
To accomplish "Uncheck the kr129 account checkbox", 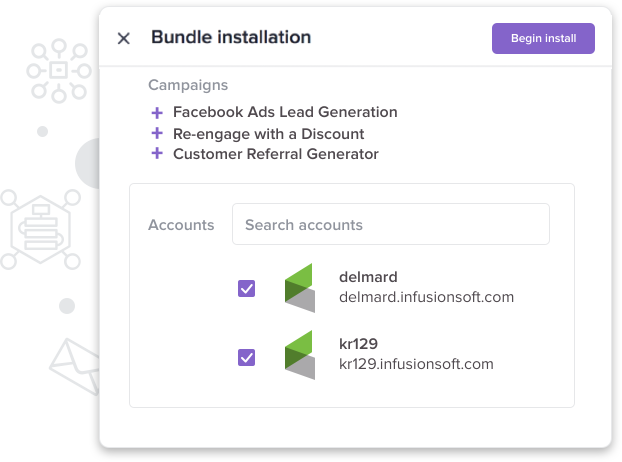I will tap(246, 357).
